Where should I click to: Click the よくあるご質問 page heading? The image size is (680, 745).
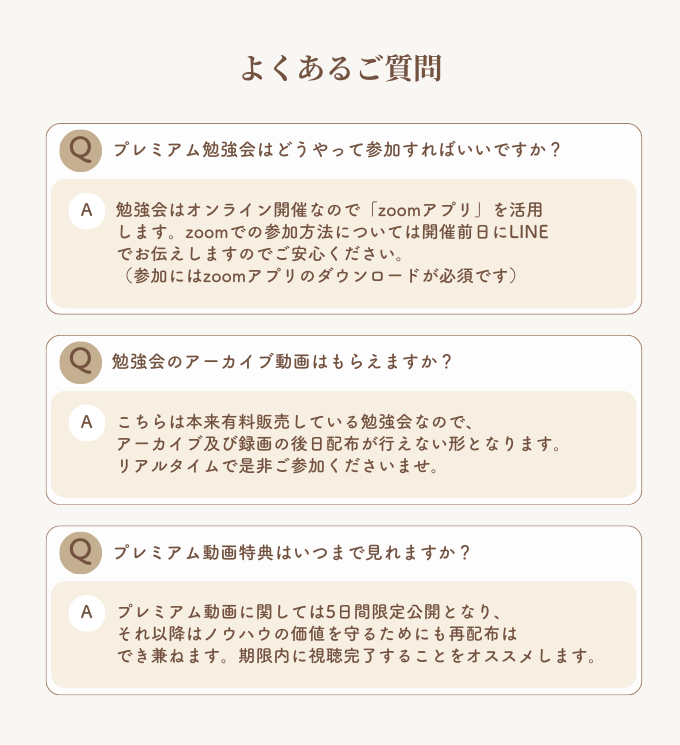point(340,68)
